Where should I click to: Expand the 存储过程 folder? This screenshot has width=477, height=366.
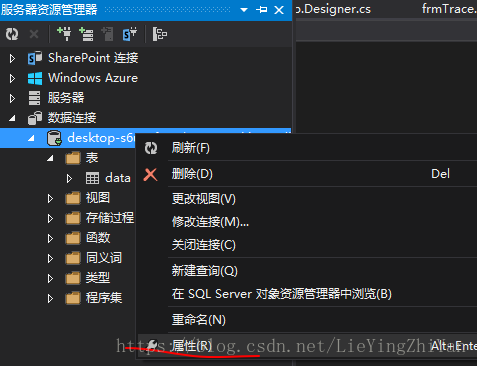tap(50, 218)
